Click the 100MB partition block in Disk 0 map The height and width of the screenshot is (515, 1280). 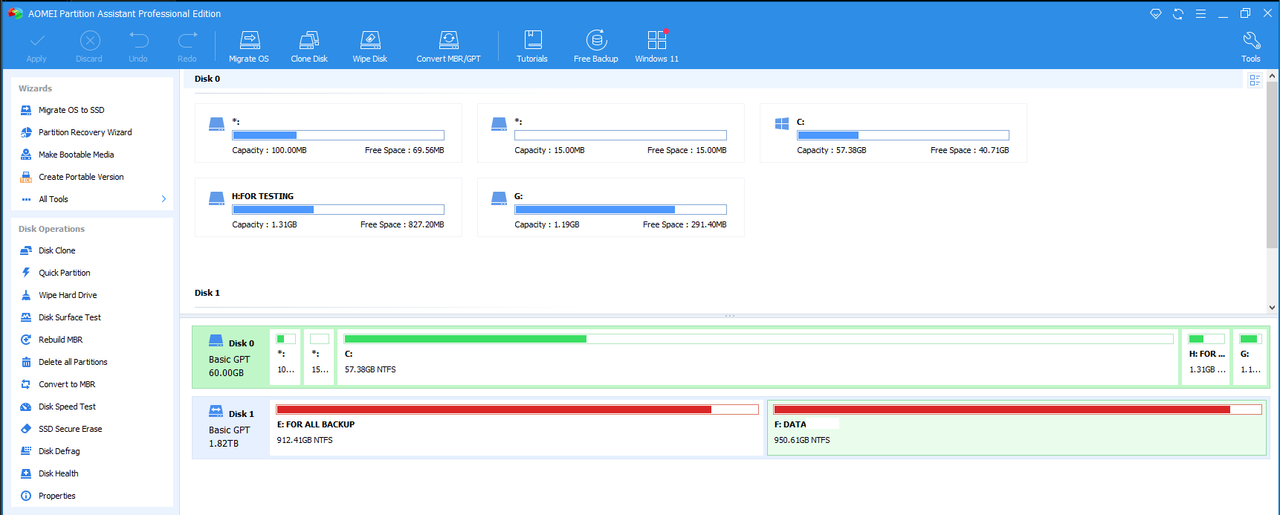pos(286,357)
